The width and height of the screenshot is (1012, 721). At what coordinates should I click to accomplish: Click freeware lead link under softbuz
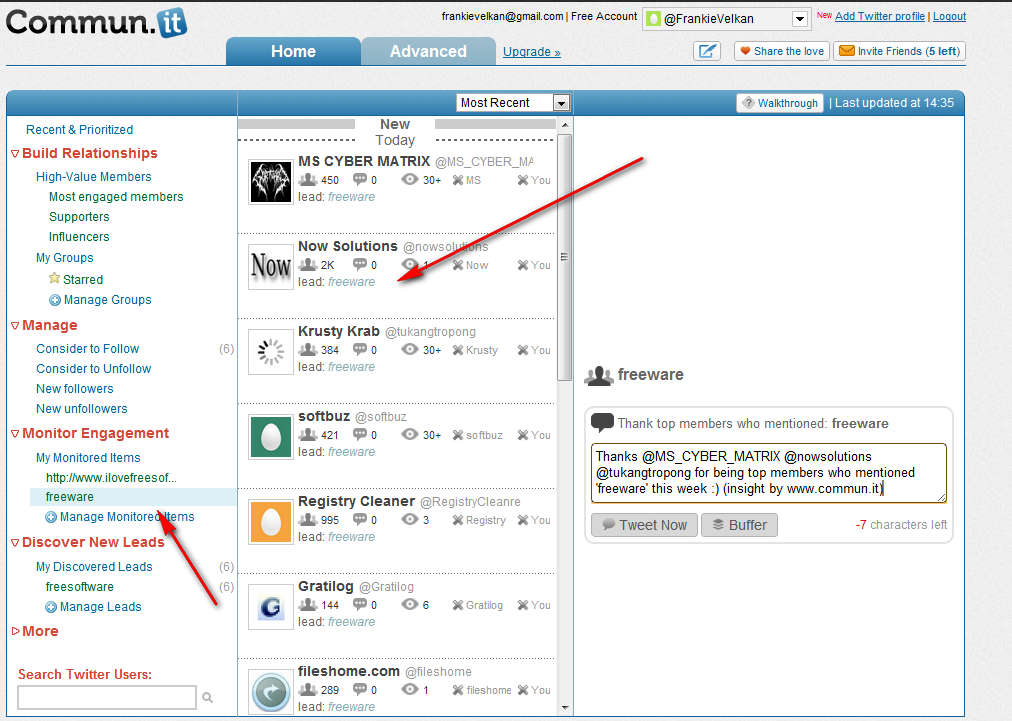[x=351, y=452]
